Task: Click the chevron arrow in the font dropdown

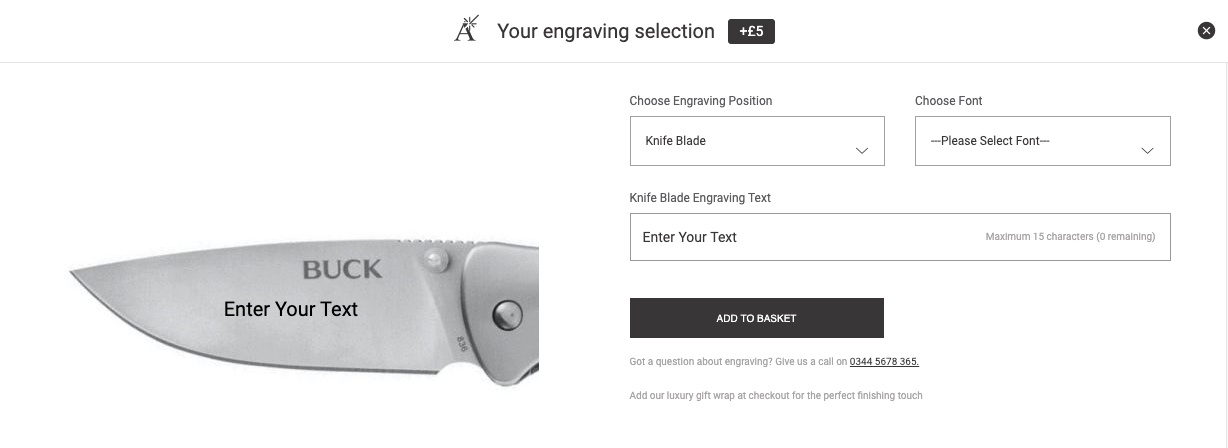Action: coord(1148,150)
